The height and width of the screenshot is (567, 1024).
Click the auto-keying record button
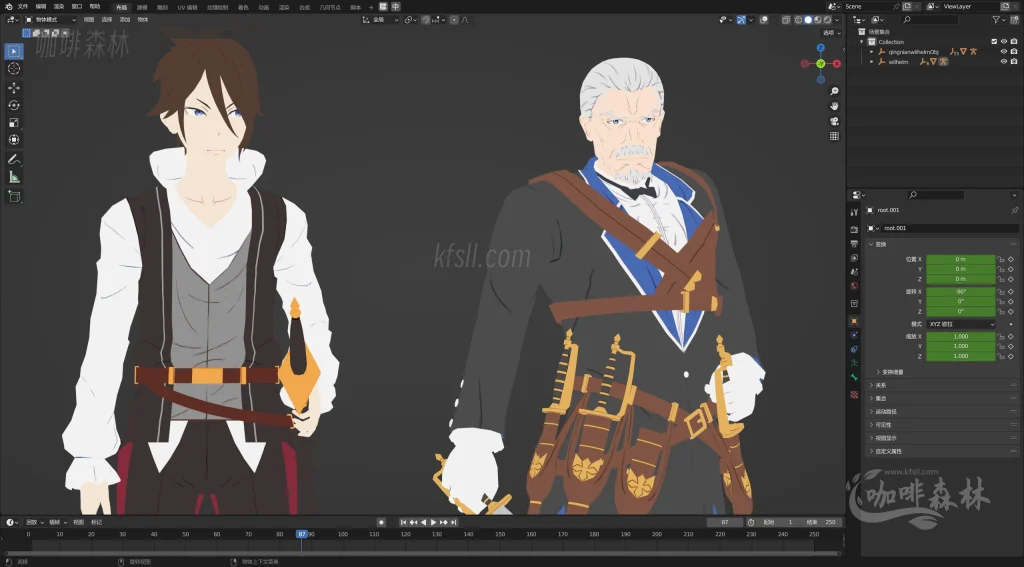click(x=381, y=522)
